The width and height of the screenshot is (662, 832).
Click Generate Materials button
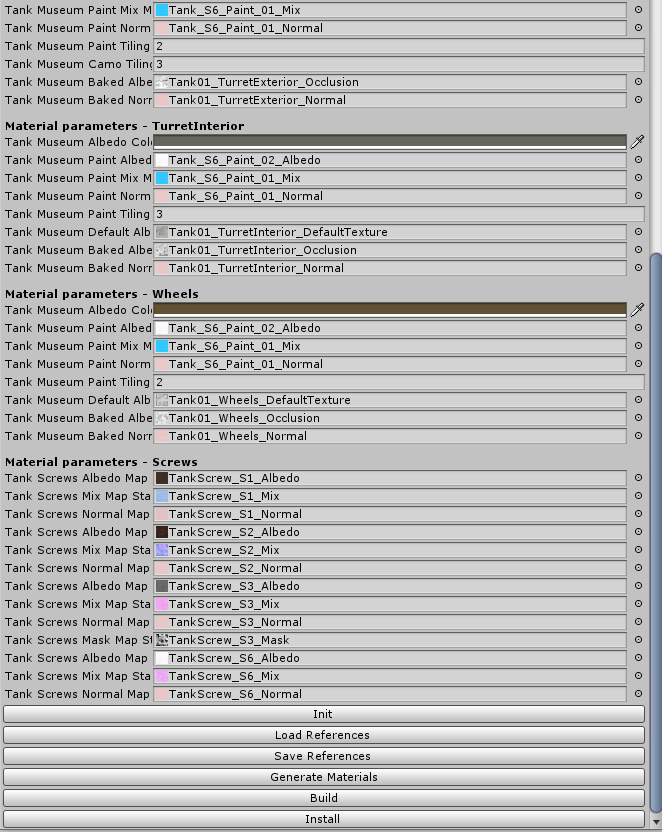324,777
